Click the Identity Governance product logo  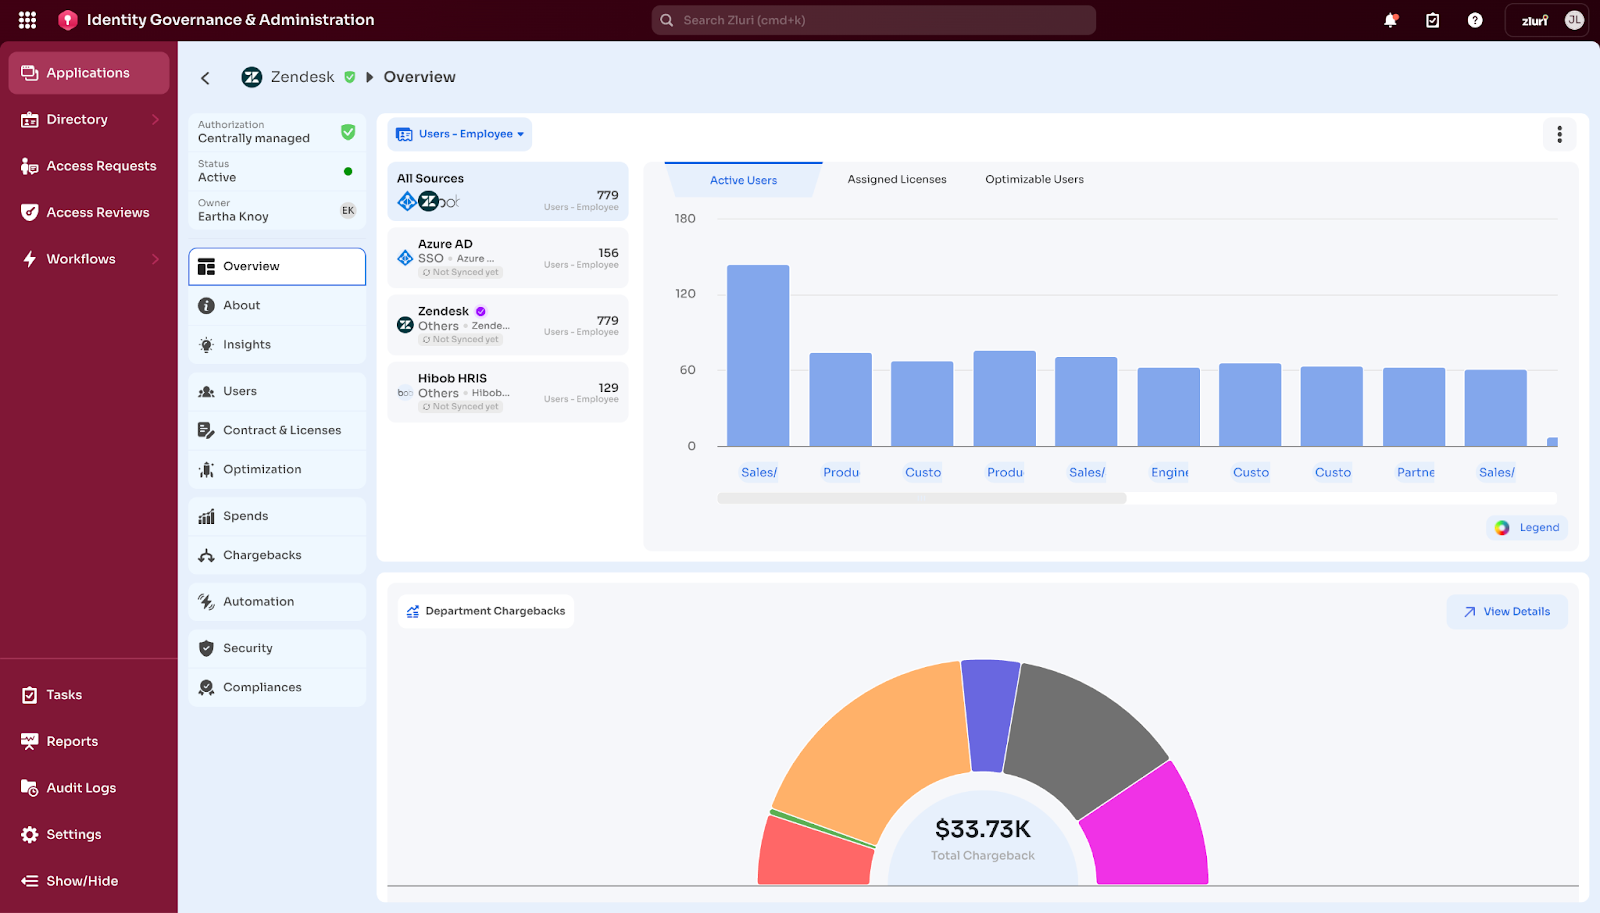[68, 20]
